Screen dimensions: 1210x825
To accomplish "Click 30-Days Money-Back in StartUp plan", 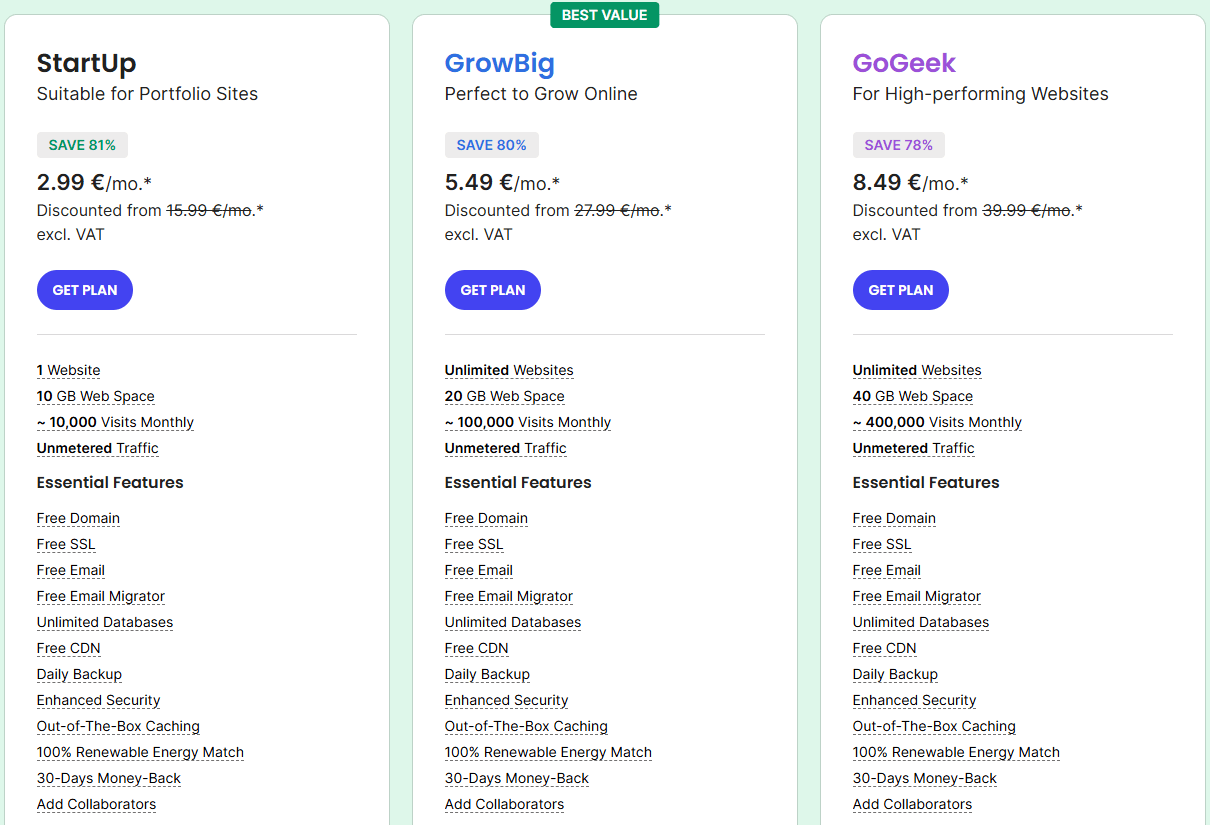I will click(109, 778).
